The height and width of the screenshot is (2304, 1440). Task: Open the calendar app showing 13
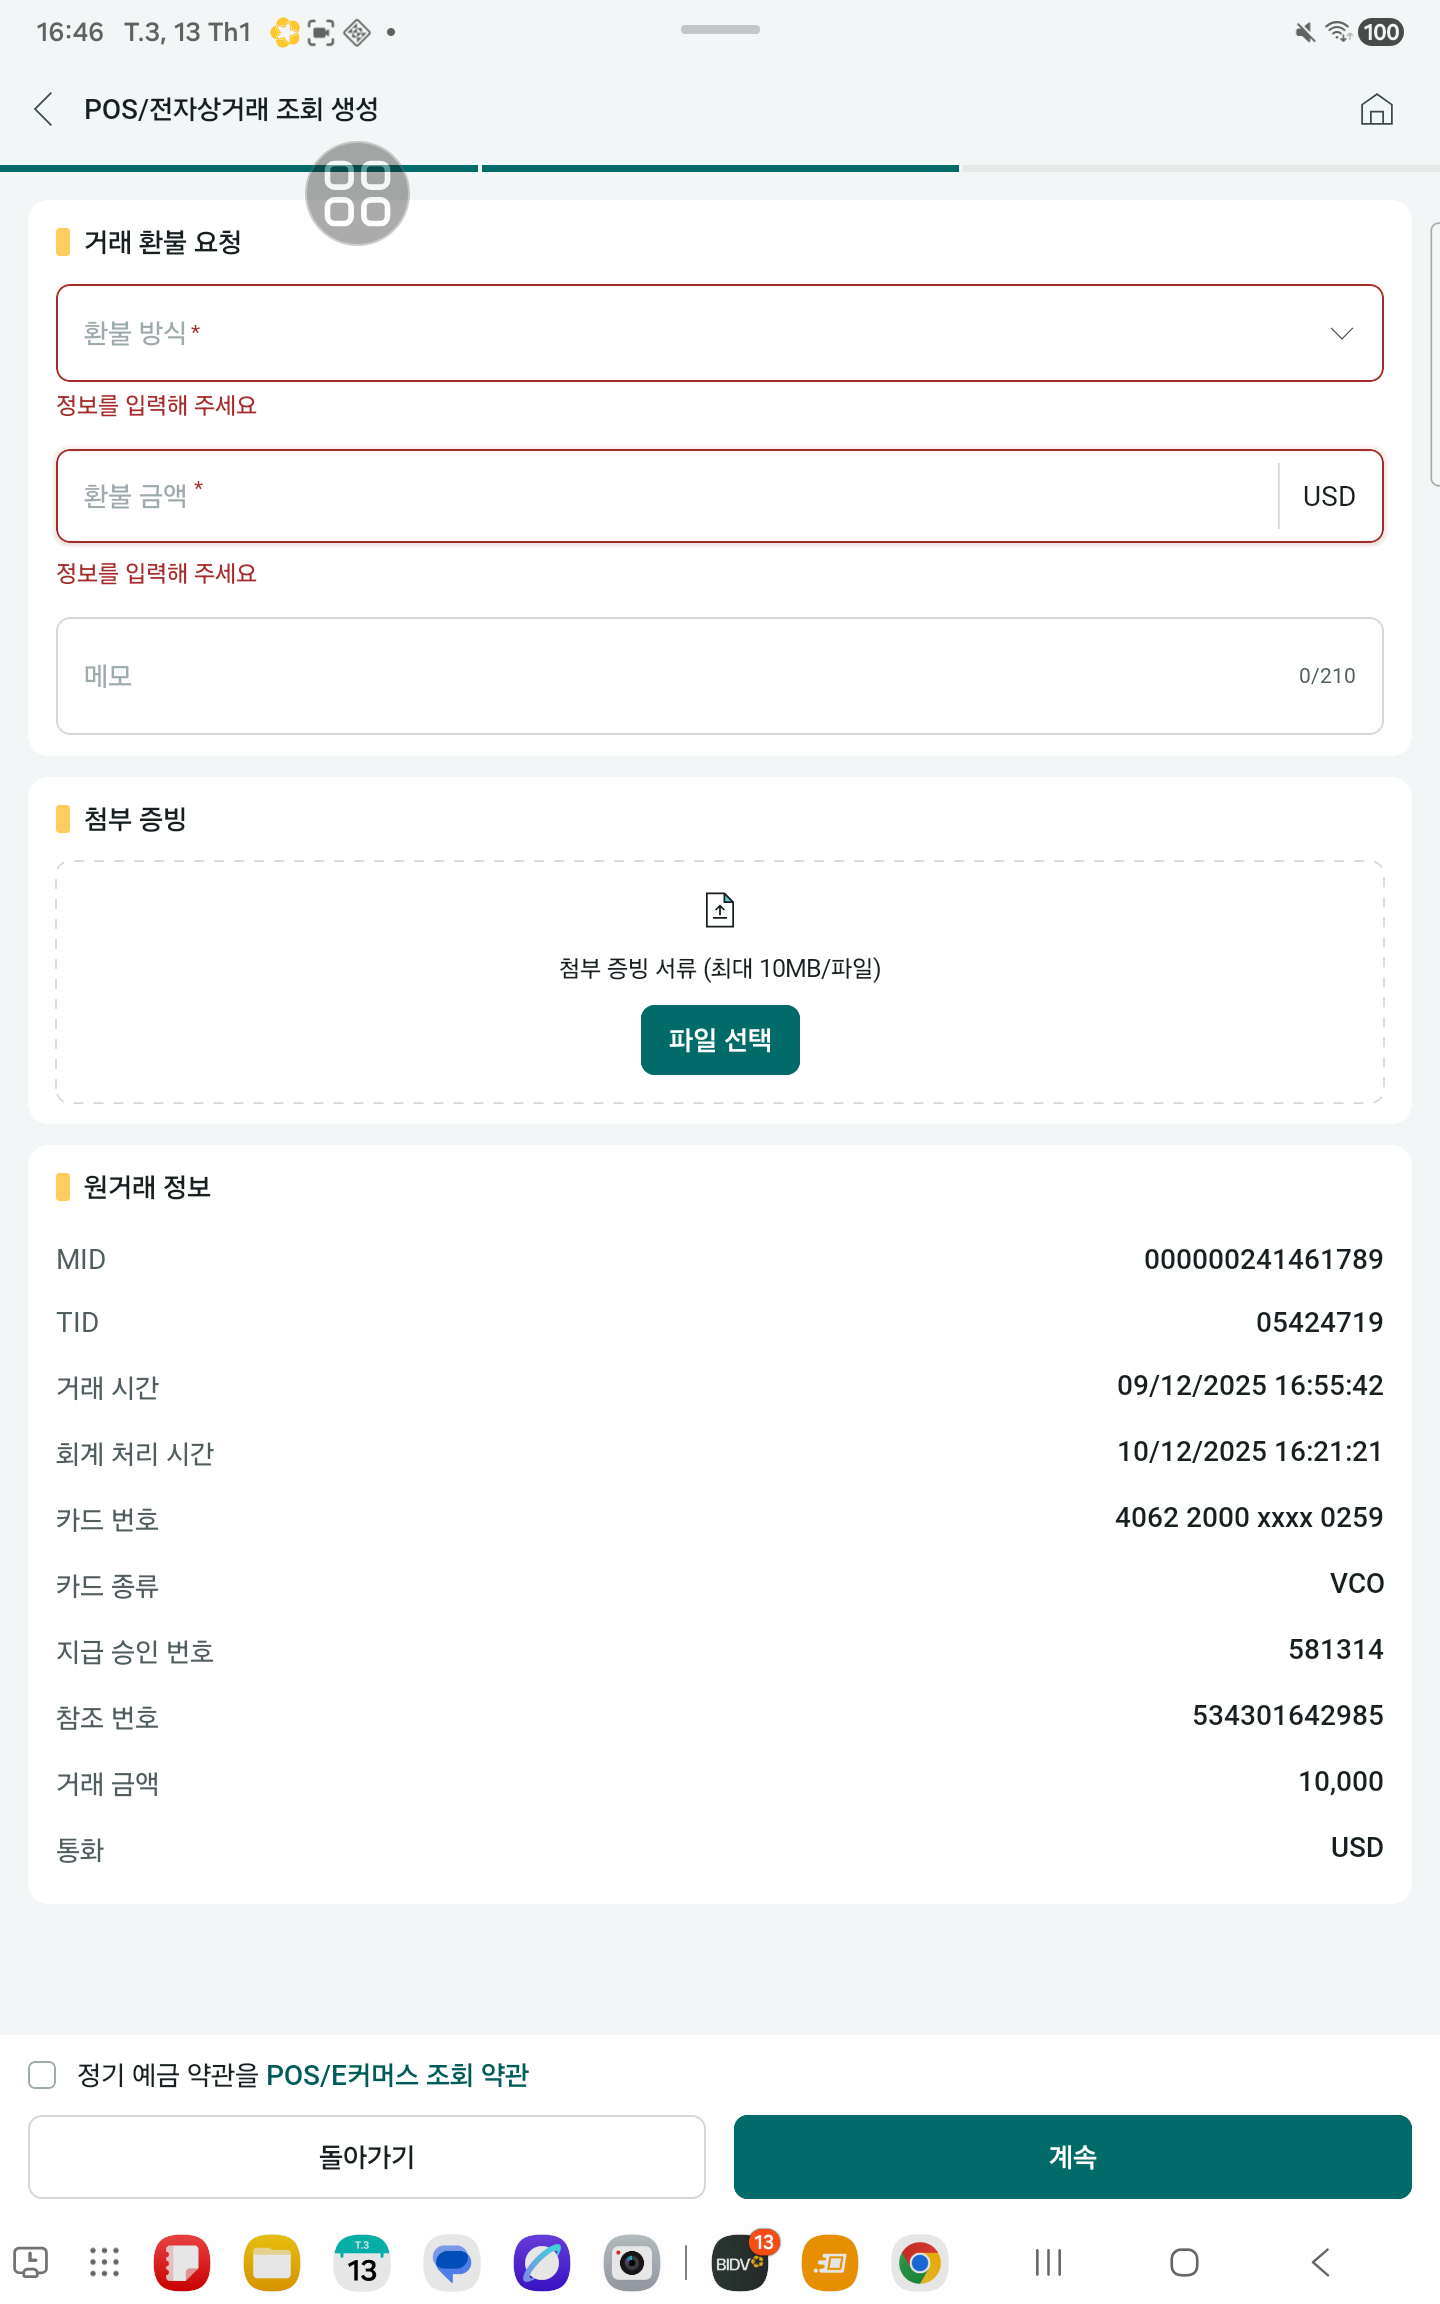click(362, 2262)
